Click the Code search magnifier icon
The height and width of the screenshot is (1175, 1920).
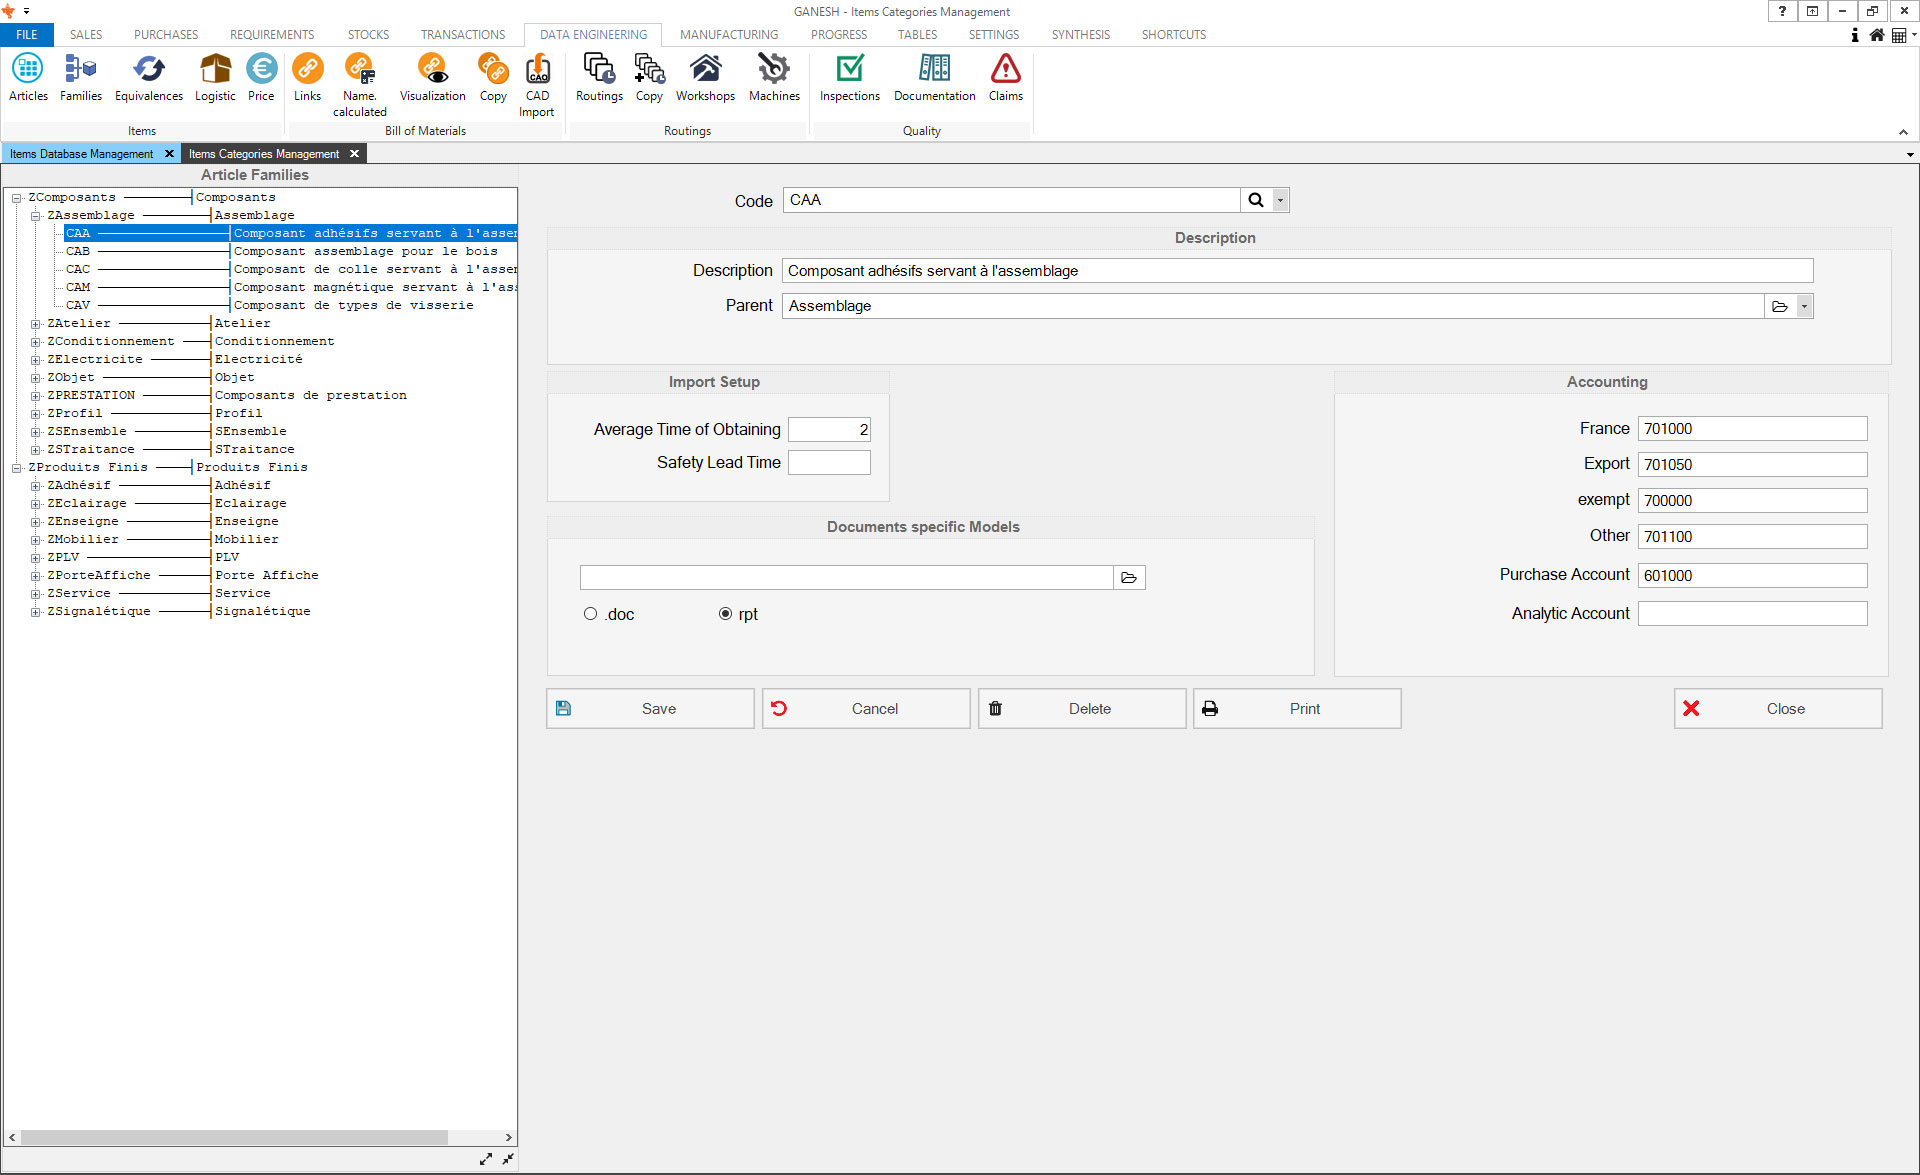(1256, 200)
